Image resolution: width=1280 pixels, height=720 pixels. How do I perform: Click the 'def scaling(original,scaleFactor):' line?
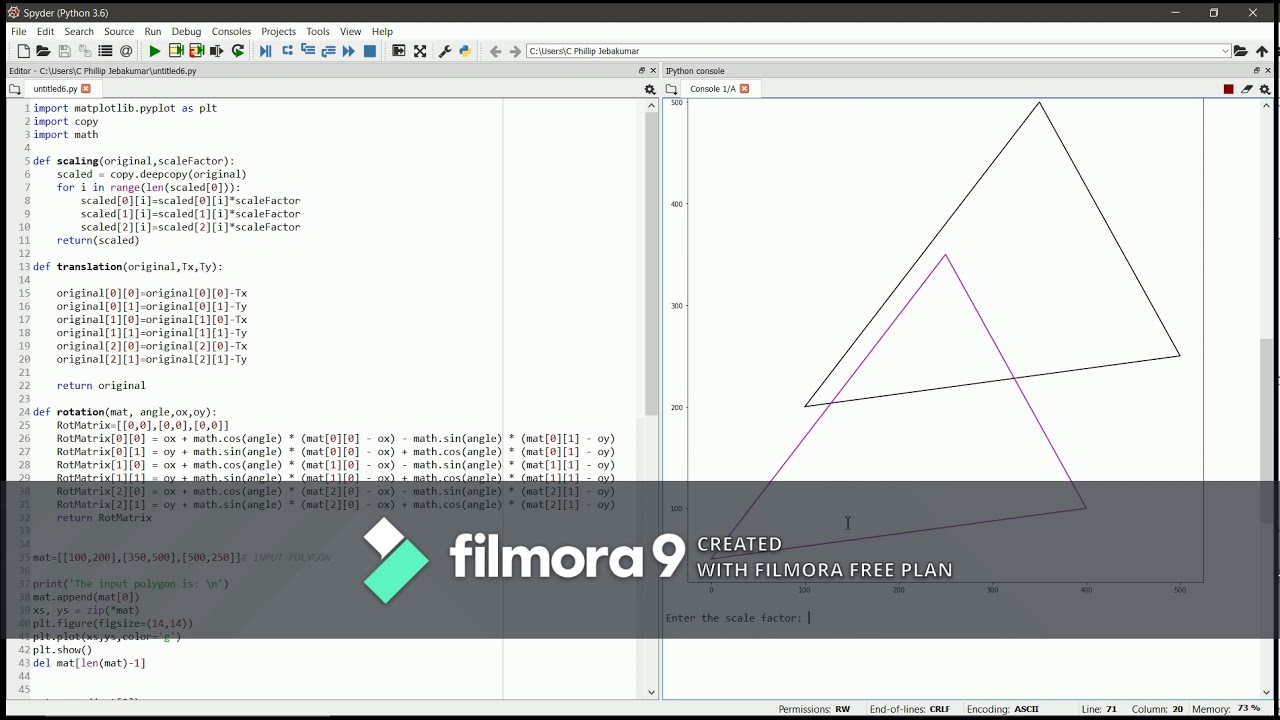coord(134,161)
